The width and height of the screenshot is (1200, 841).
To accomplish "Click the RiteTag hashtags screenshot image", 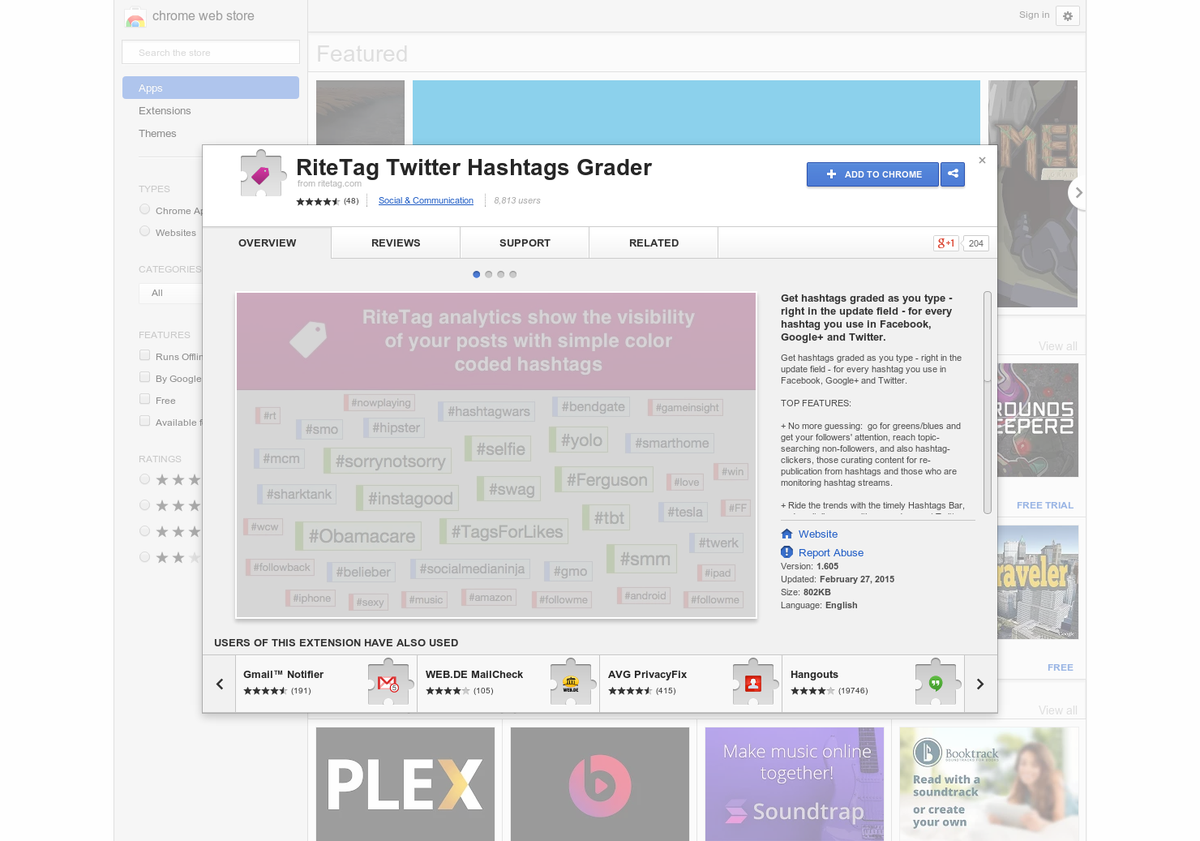I will 496,455.
